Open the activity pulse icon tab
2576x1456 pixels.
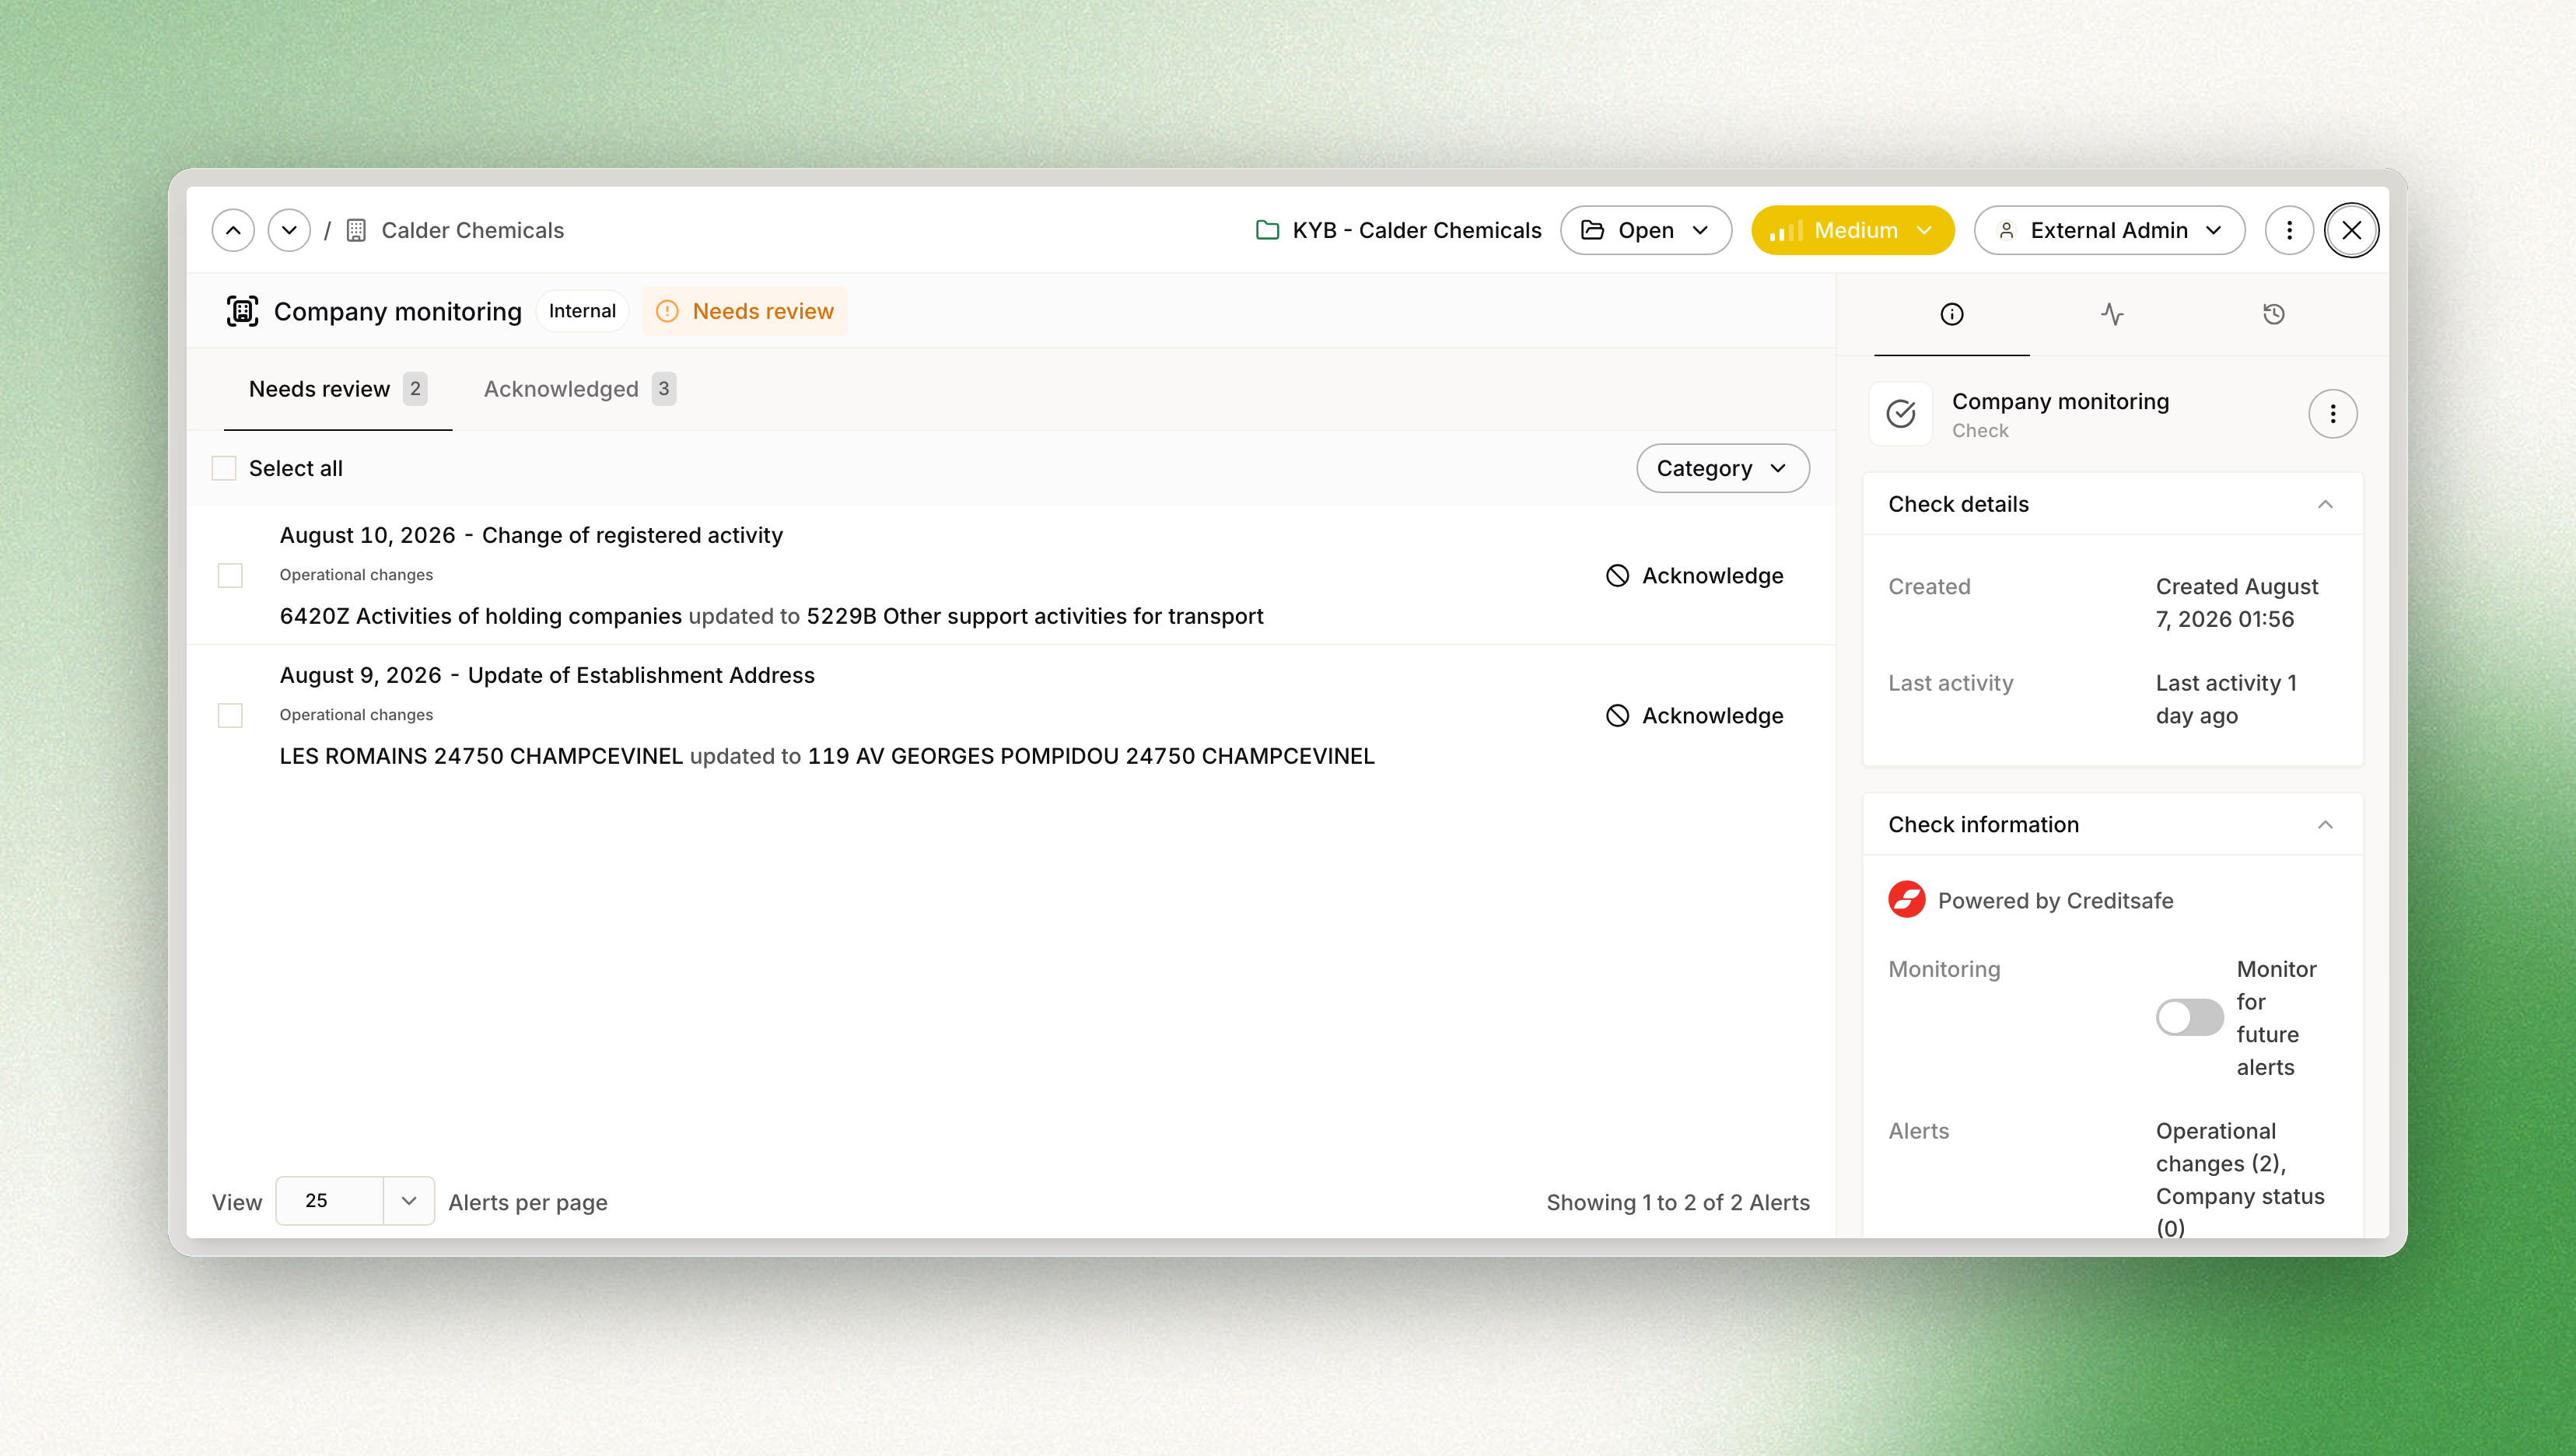coord(2112,314)
